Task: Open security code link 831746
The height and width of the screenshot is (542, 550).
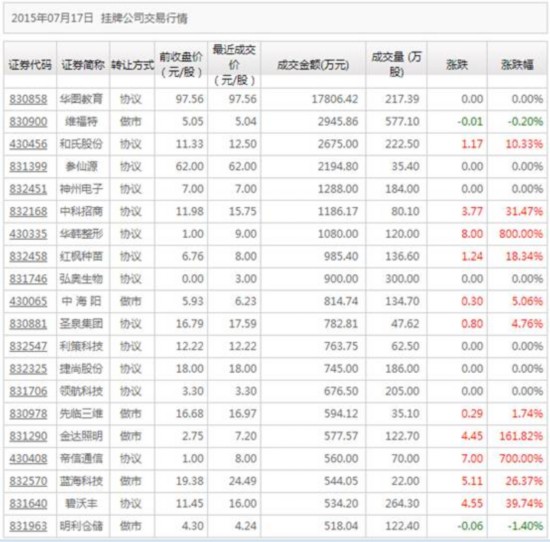Action: coord(28,279)
